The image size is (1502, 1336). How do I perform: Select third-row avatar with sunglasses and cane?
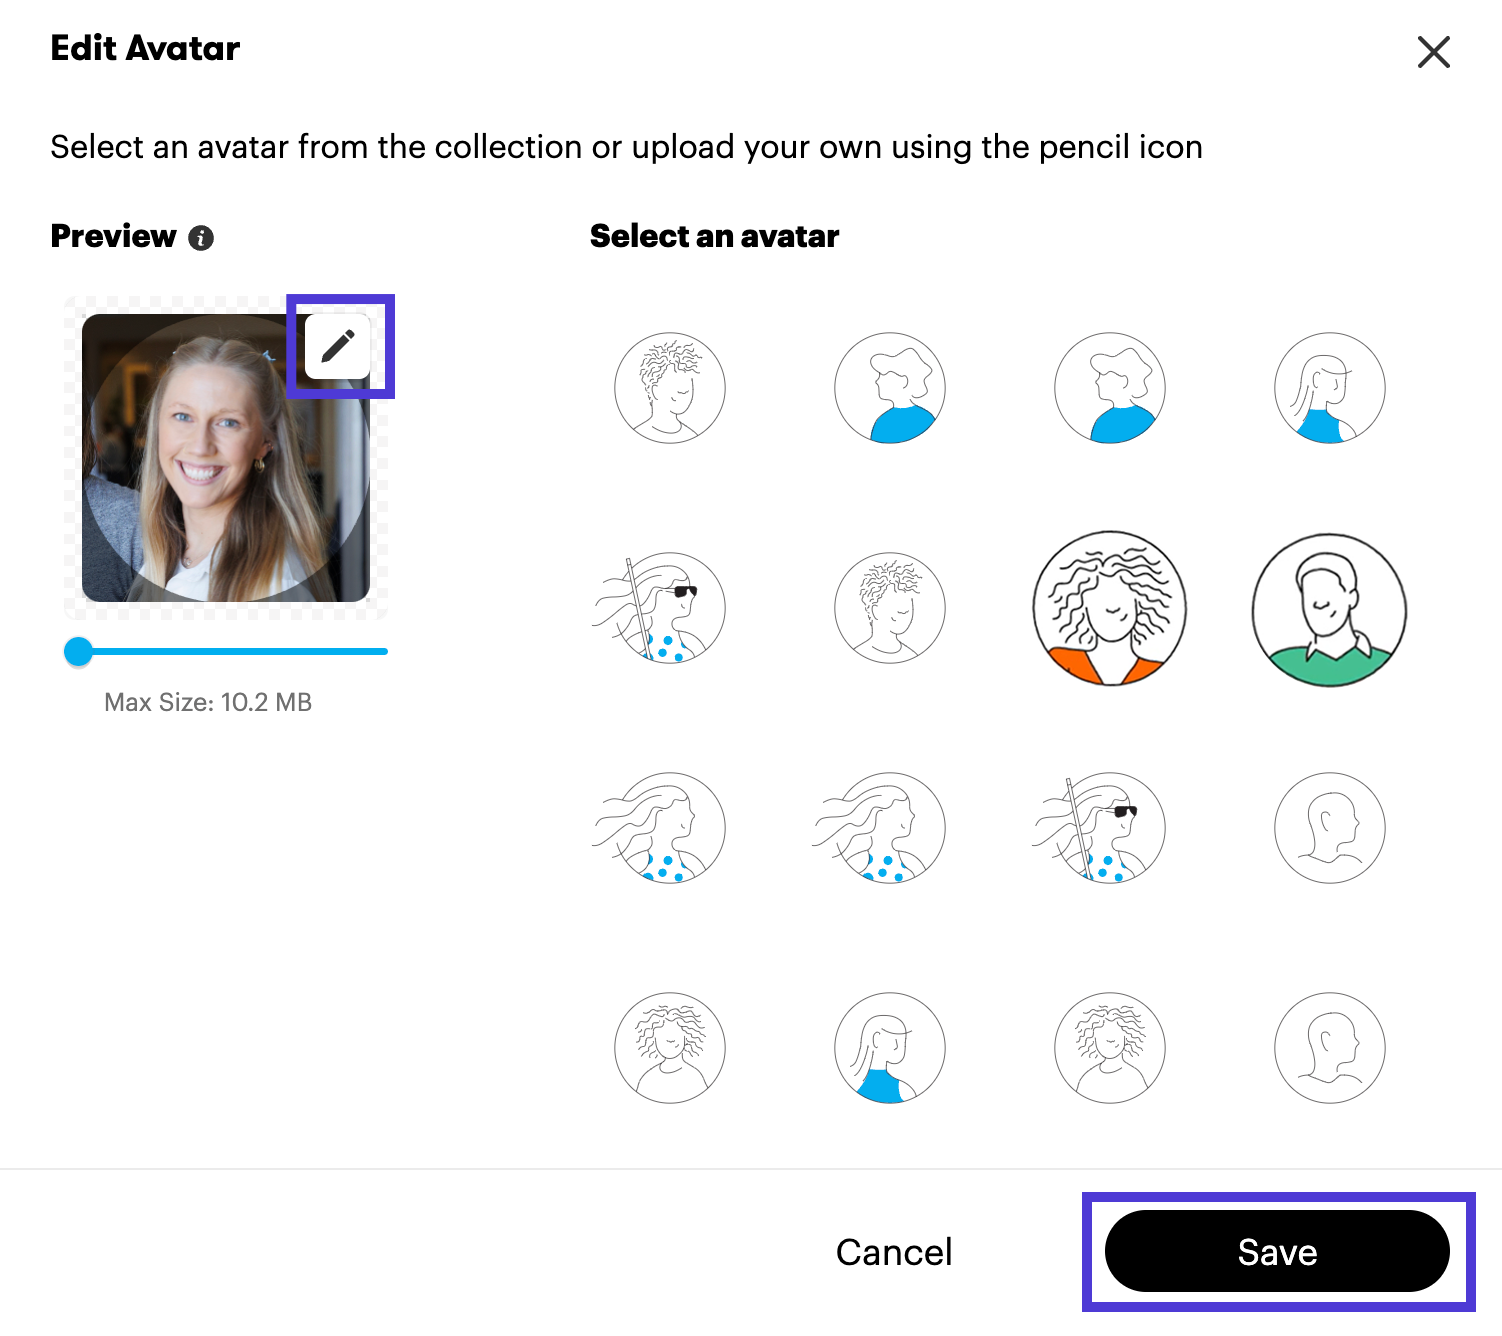tap(1102, 828)
